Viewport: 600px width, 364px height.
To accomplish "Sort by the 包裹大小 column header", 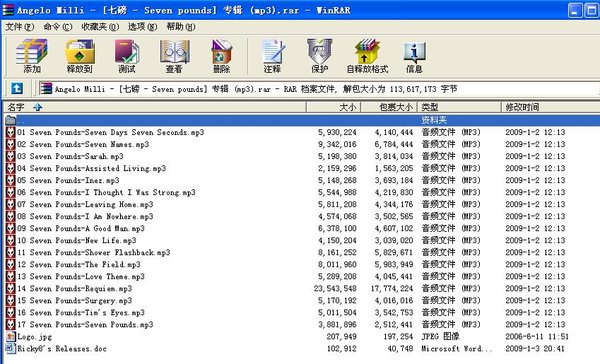I will click(389, 107).
